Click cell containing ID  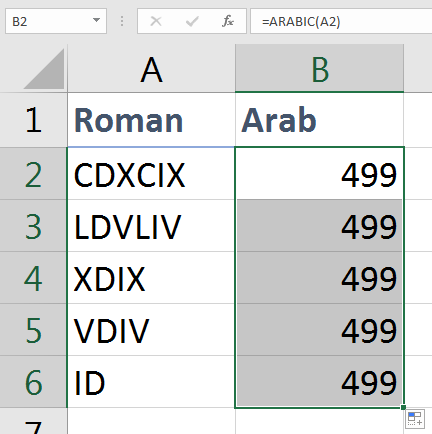(151, 382)
